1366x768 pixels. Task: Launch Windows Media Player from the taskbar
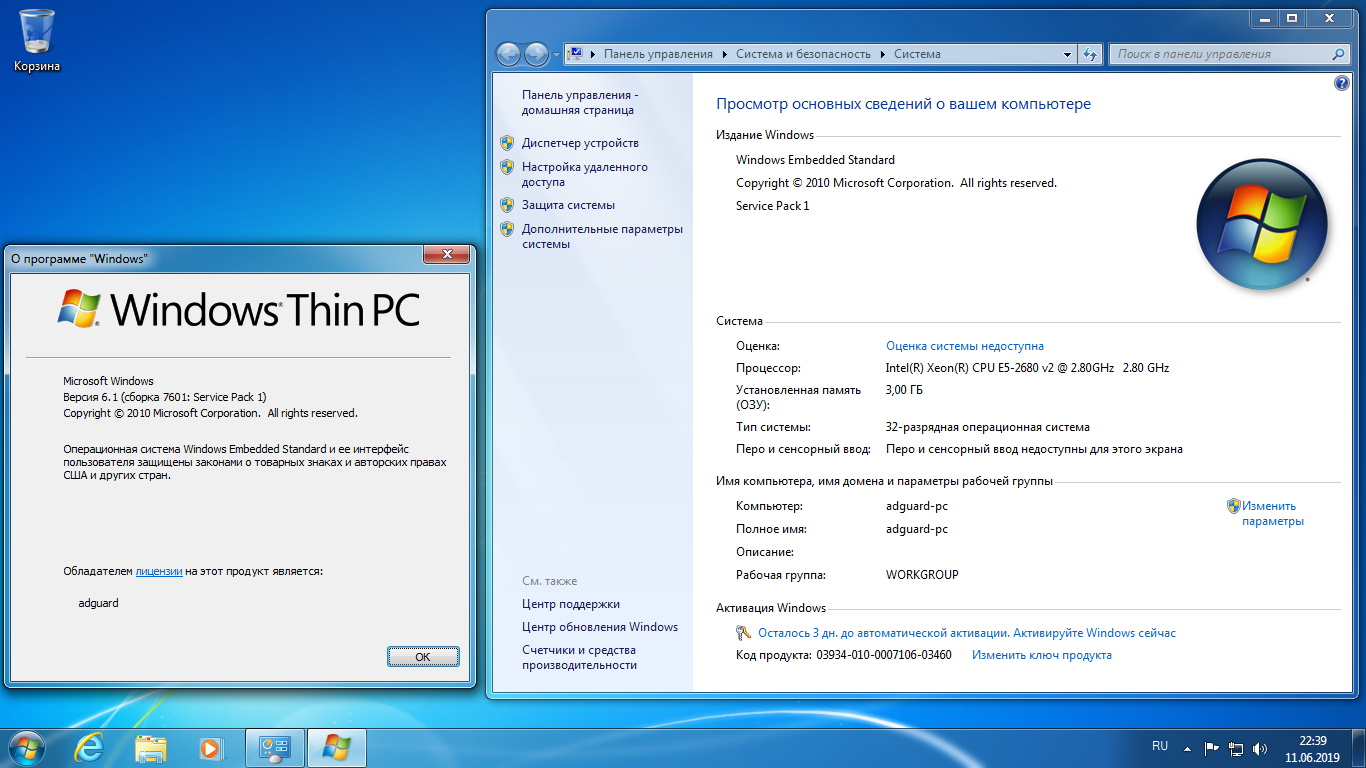(x=210, y=748)
